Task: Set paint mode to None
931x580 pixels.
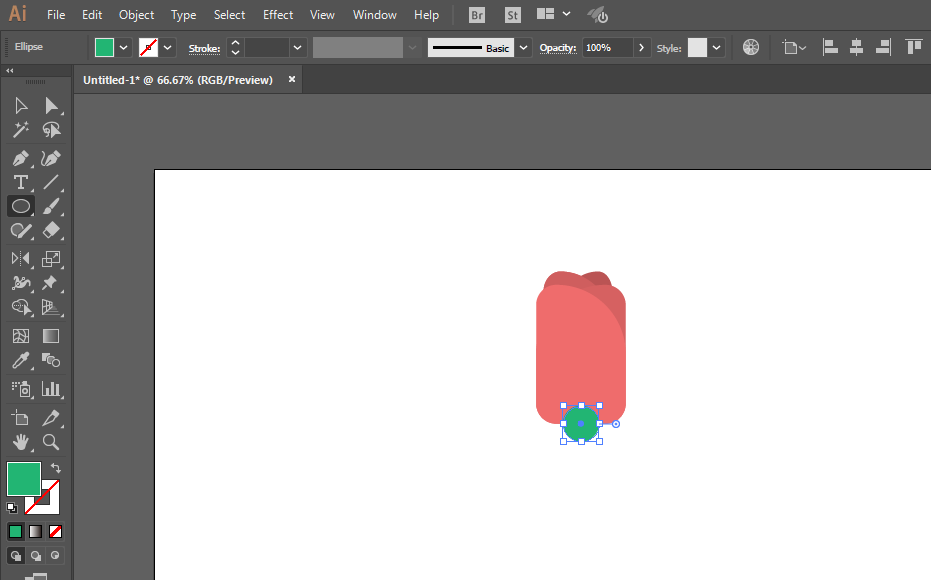Action: pos(55,531)
